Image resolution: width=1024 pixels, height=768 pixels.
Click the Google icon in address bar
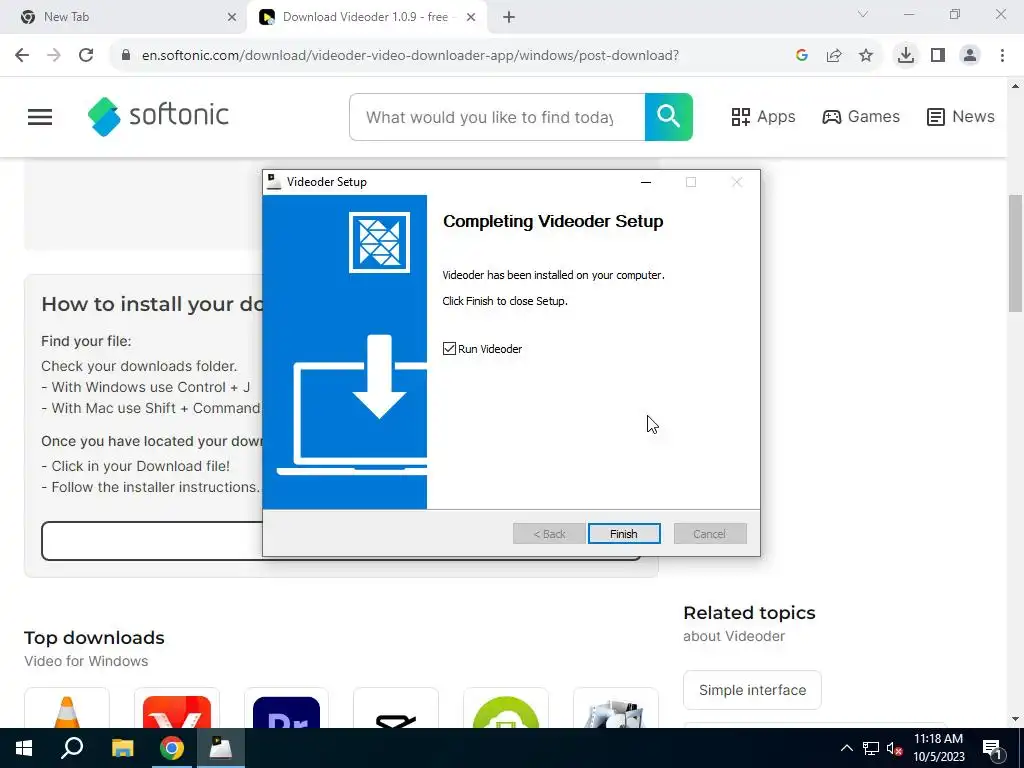[802, 55]
